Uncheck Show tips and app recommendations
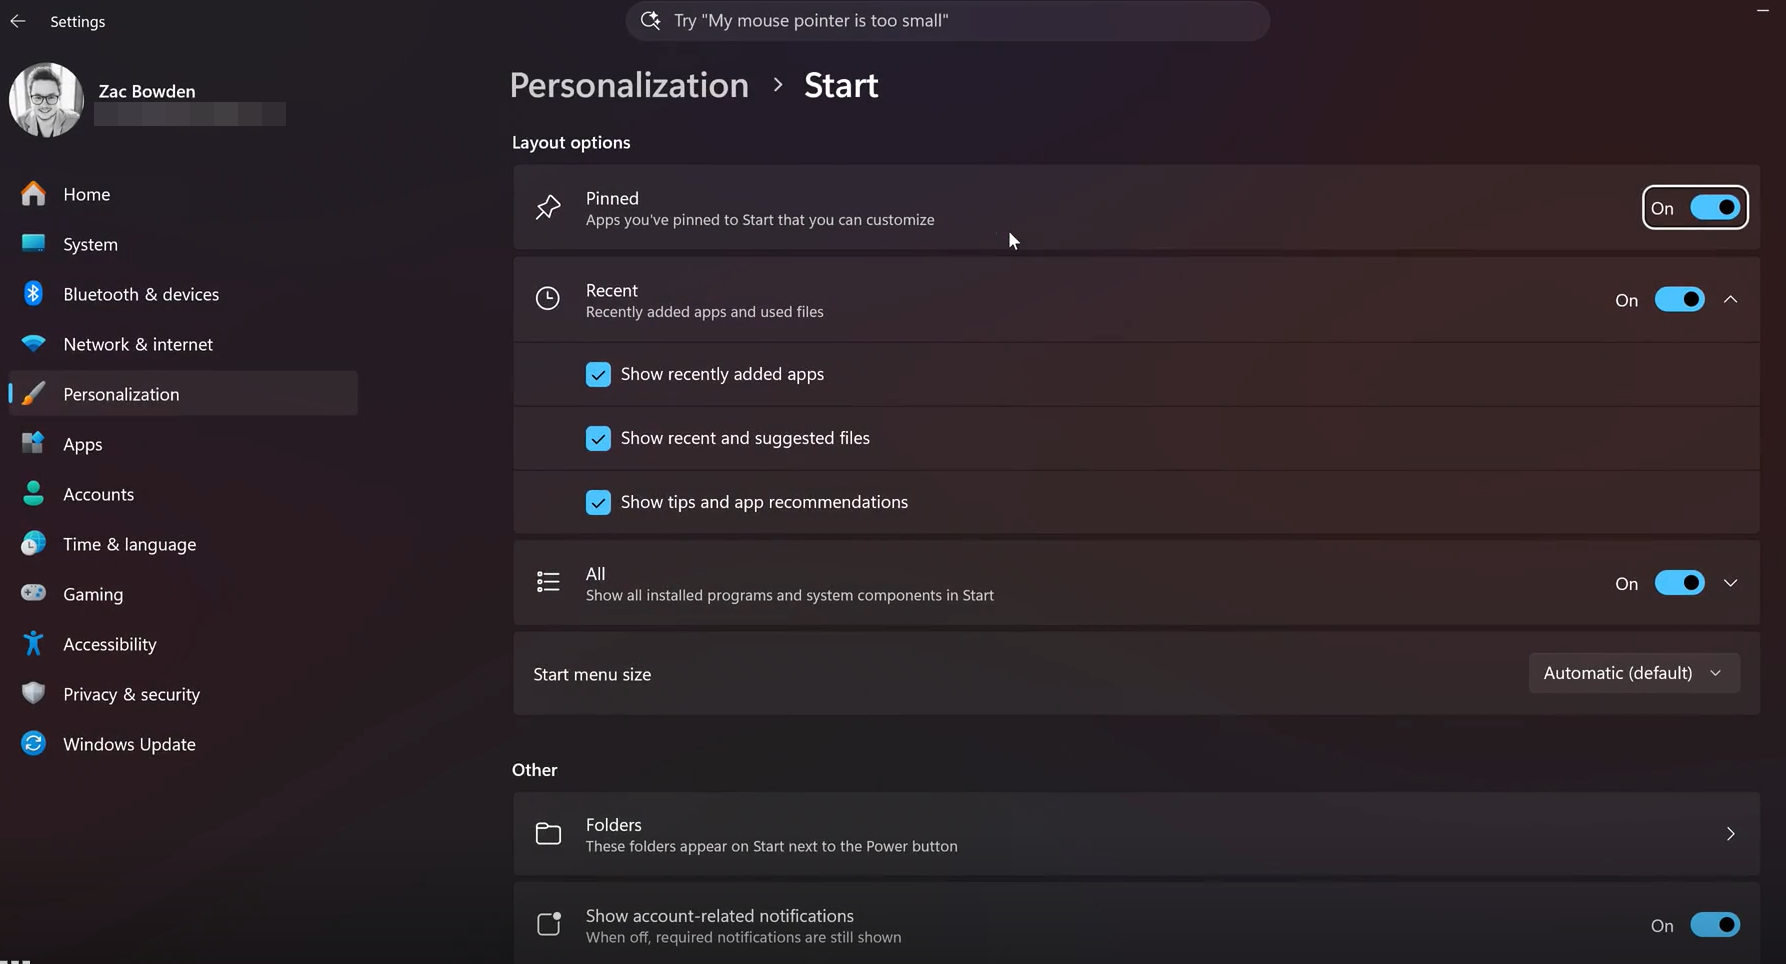Image resolution: width=1786 pixels, height=964 pixels. 598,502
